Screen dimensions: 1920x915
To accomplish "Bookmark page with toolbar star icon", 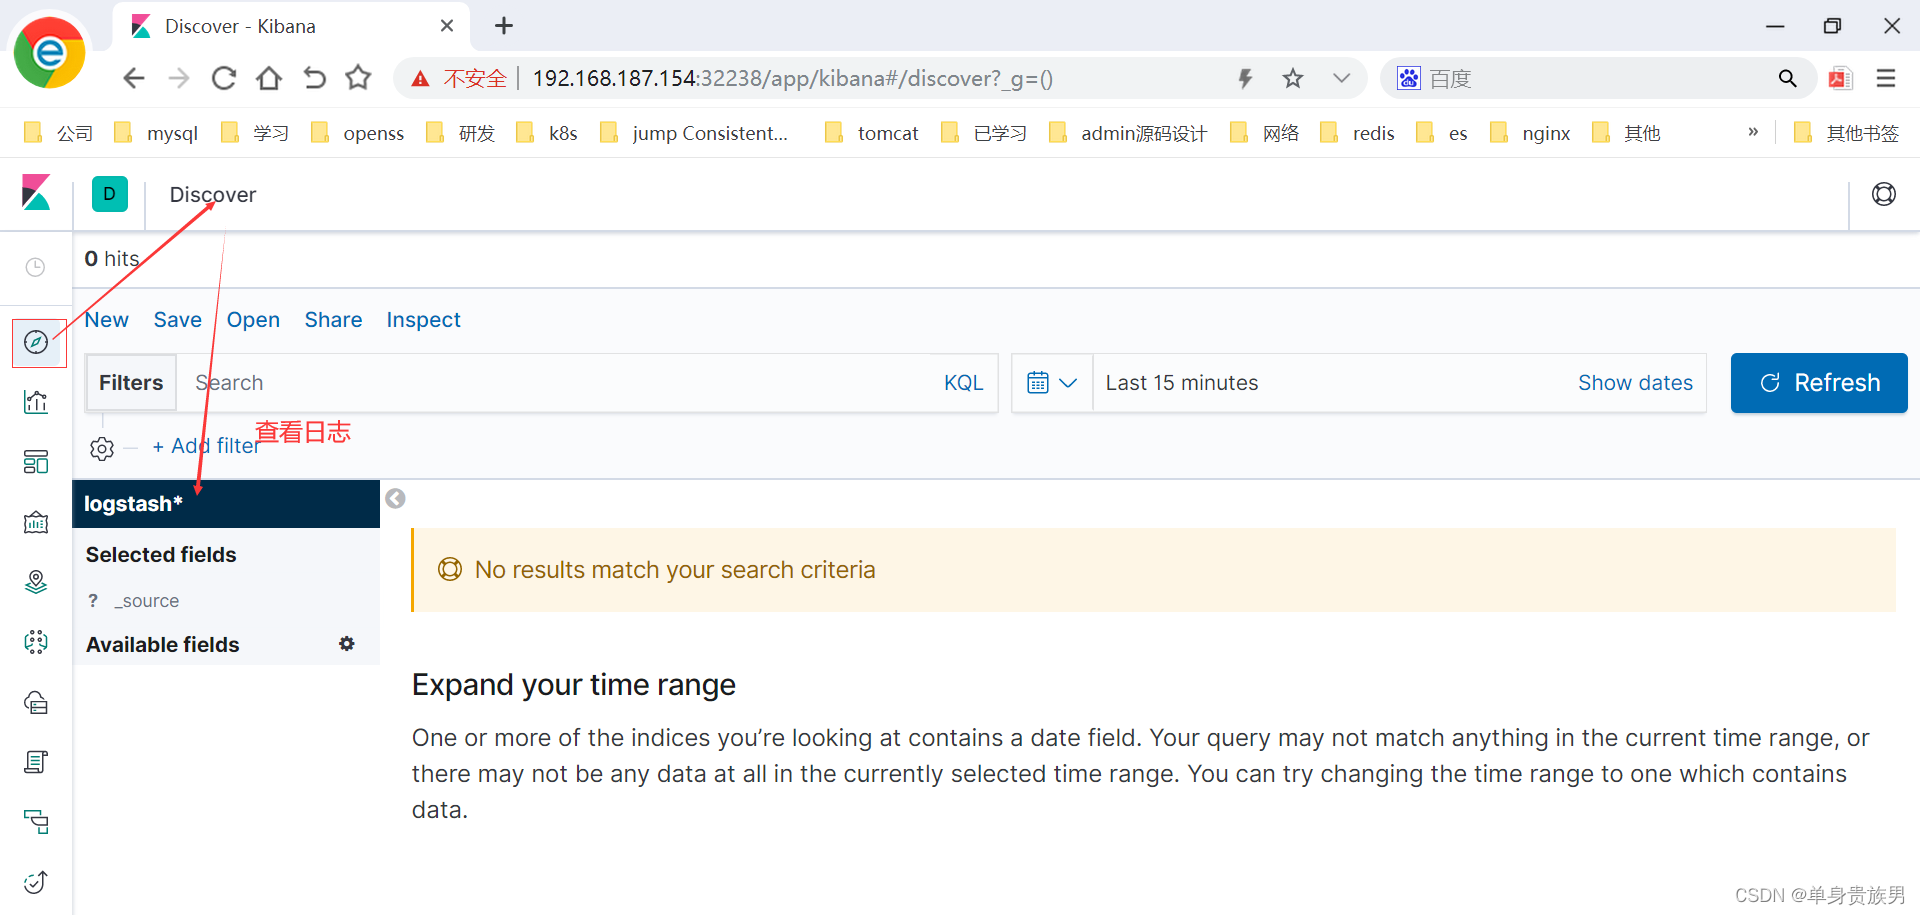I will 358,78.
